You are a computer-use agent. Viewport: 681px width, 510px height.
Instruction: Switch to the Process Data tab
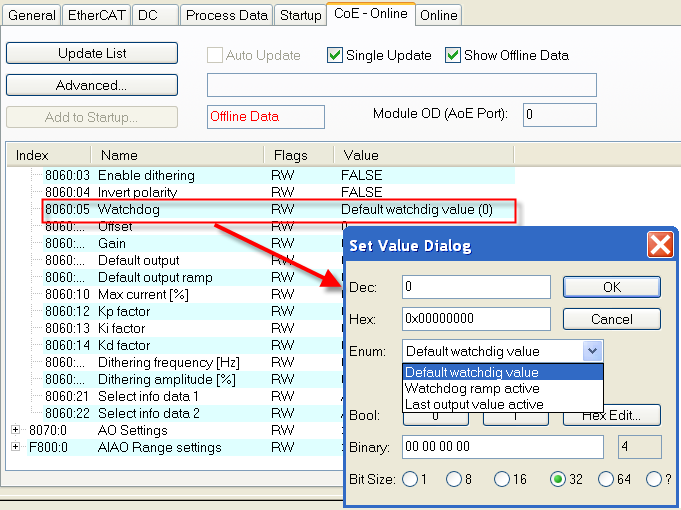[227, 15]
